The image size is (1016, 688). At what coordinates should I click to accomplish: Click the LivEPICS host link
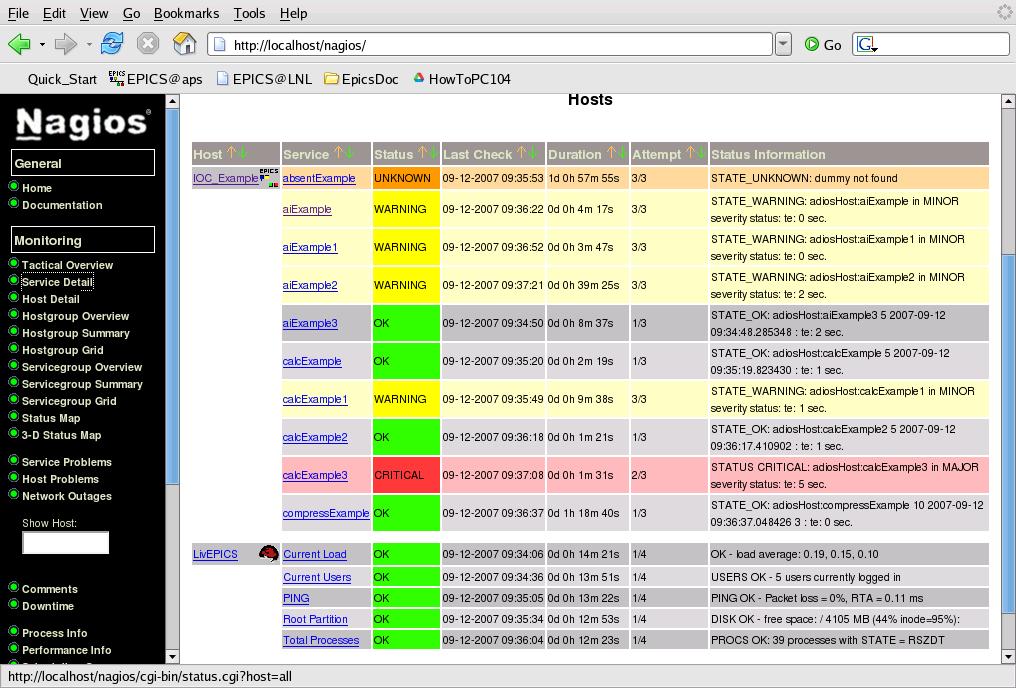point(215,555)
